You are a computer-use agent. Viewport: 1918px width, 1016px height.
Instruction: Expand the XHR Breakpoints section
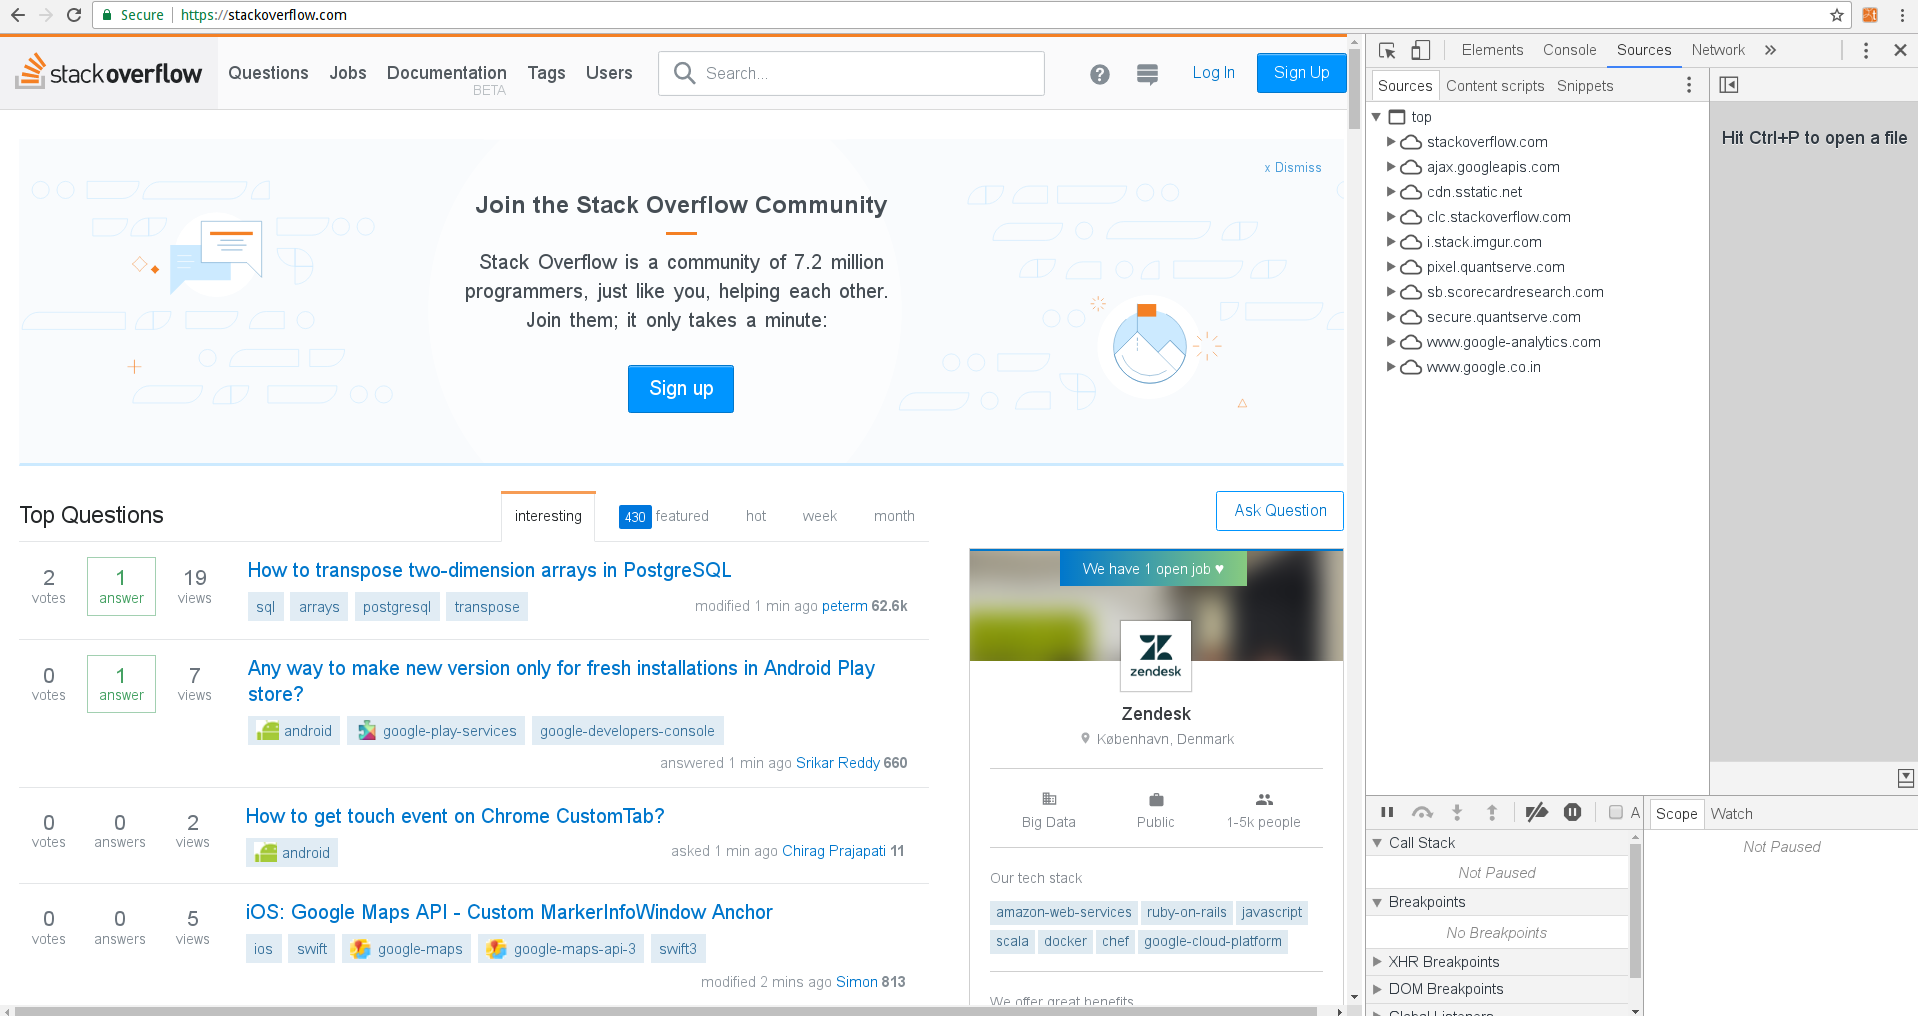[x=1378, y=962]
